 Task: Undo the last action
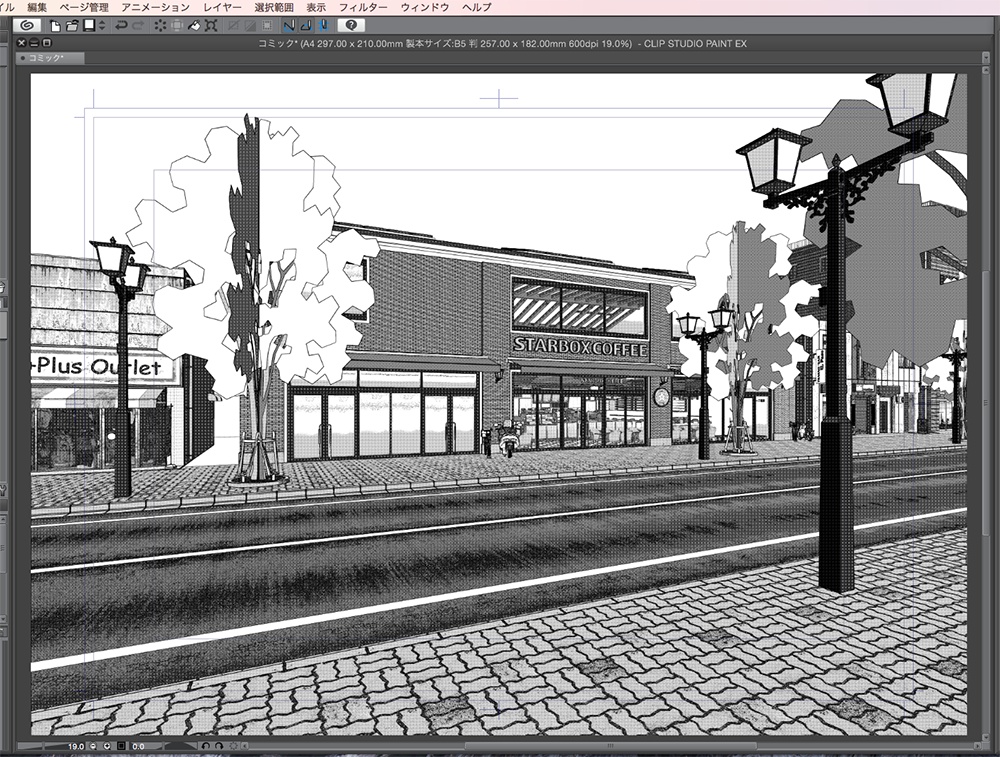pos(121,26)
